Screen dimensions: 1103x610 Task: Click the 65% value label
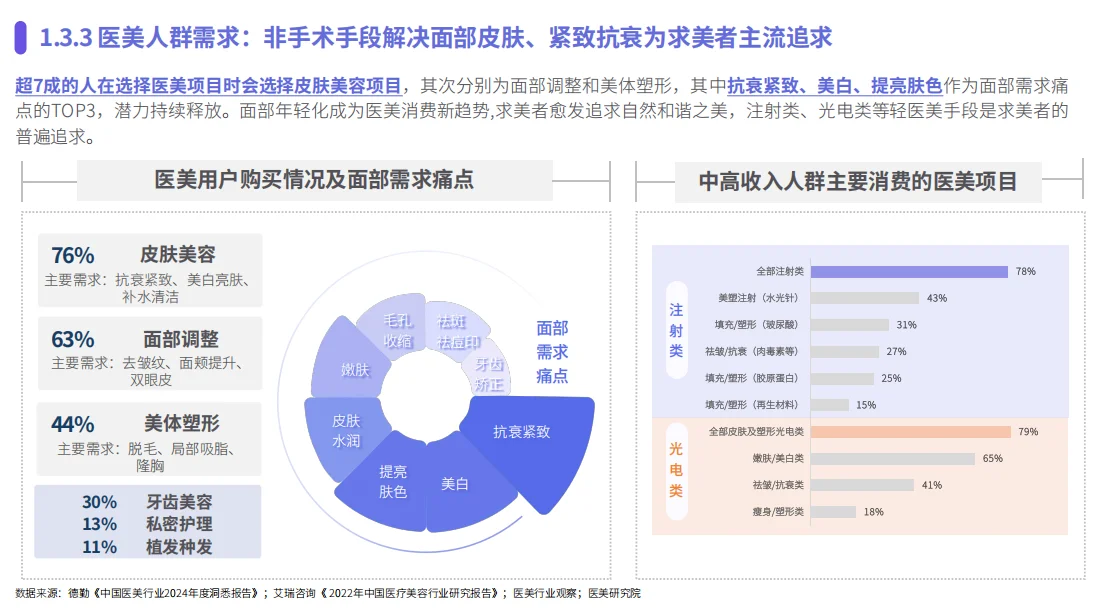click(x=993, y=459)
